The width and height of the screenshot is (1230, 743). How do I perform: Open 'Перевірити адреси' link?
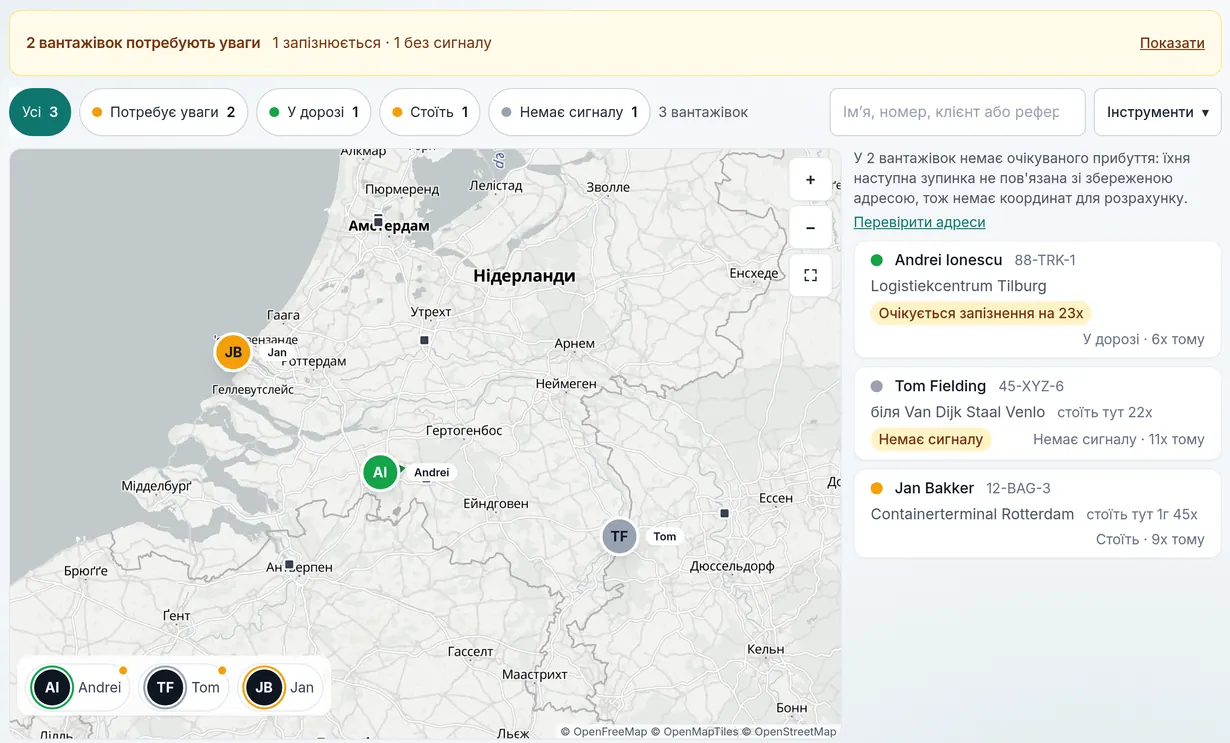919,222
